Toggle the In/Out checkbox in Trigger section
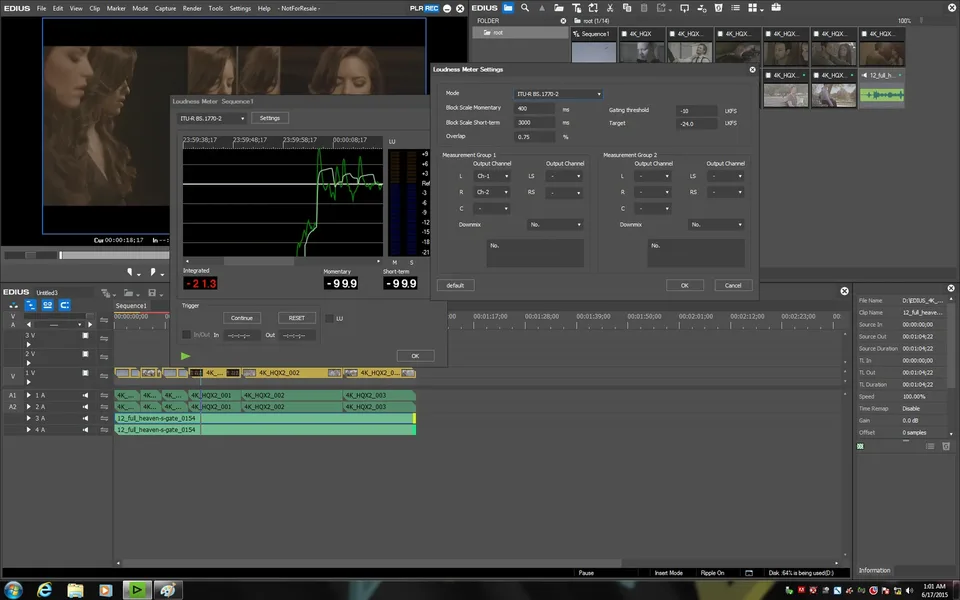The height and width of the screenshot is (600, 960). (x=187, y=335)
